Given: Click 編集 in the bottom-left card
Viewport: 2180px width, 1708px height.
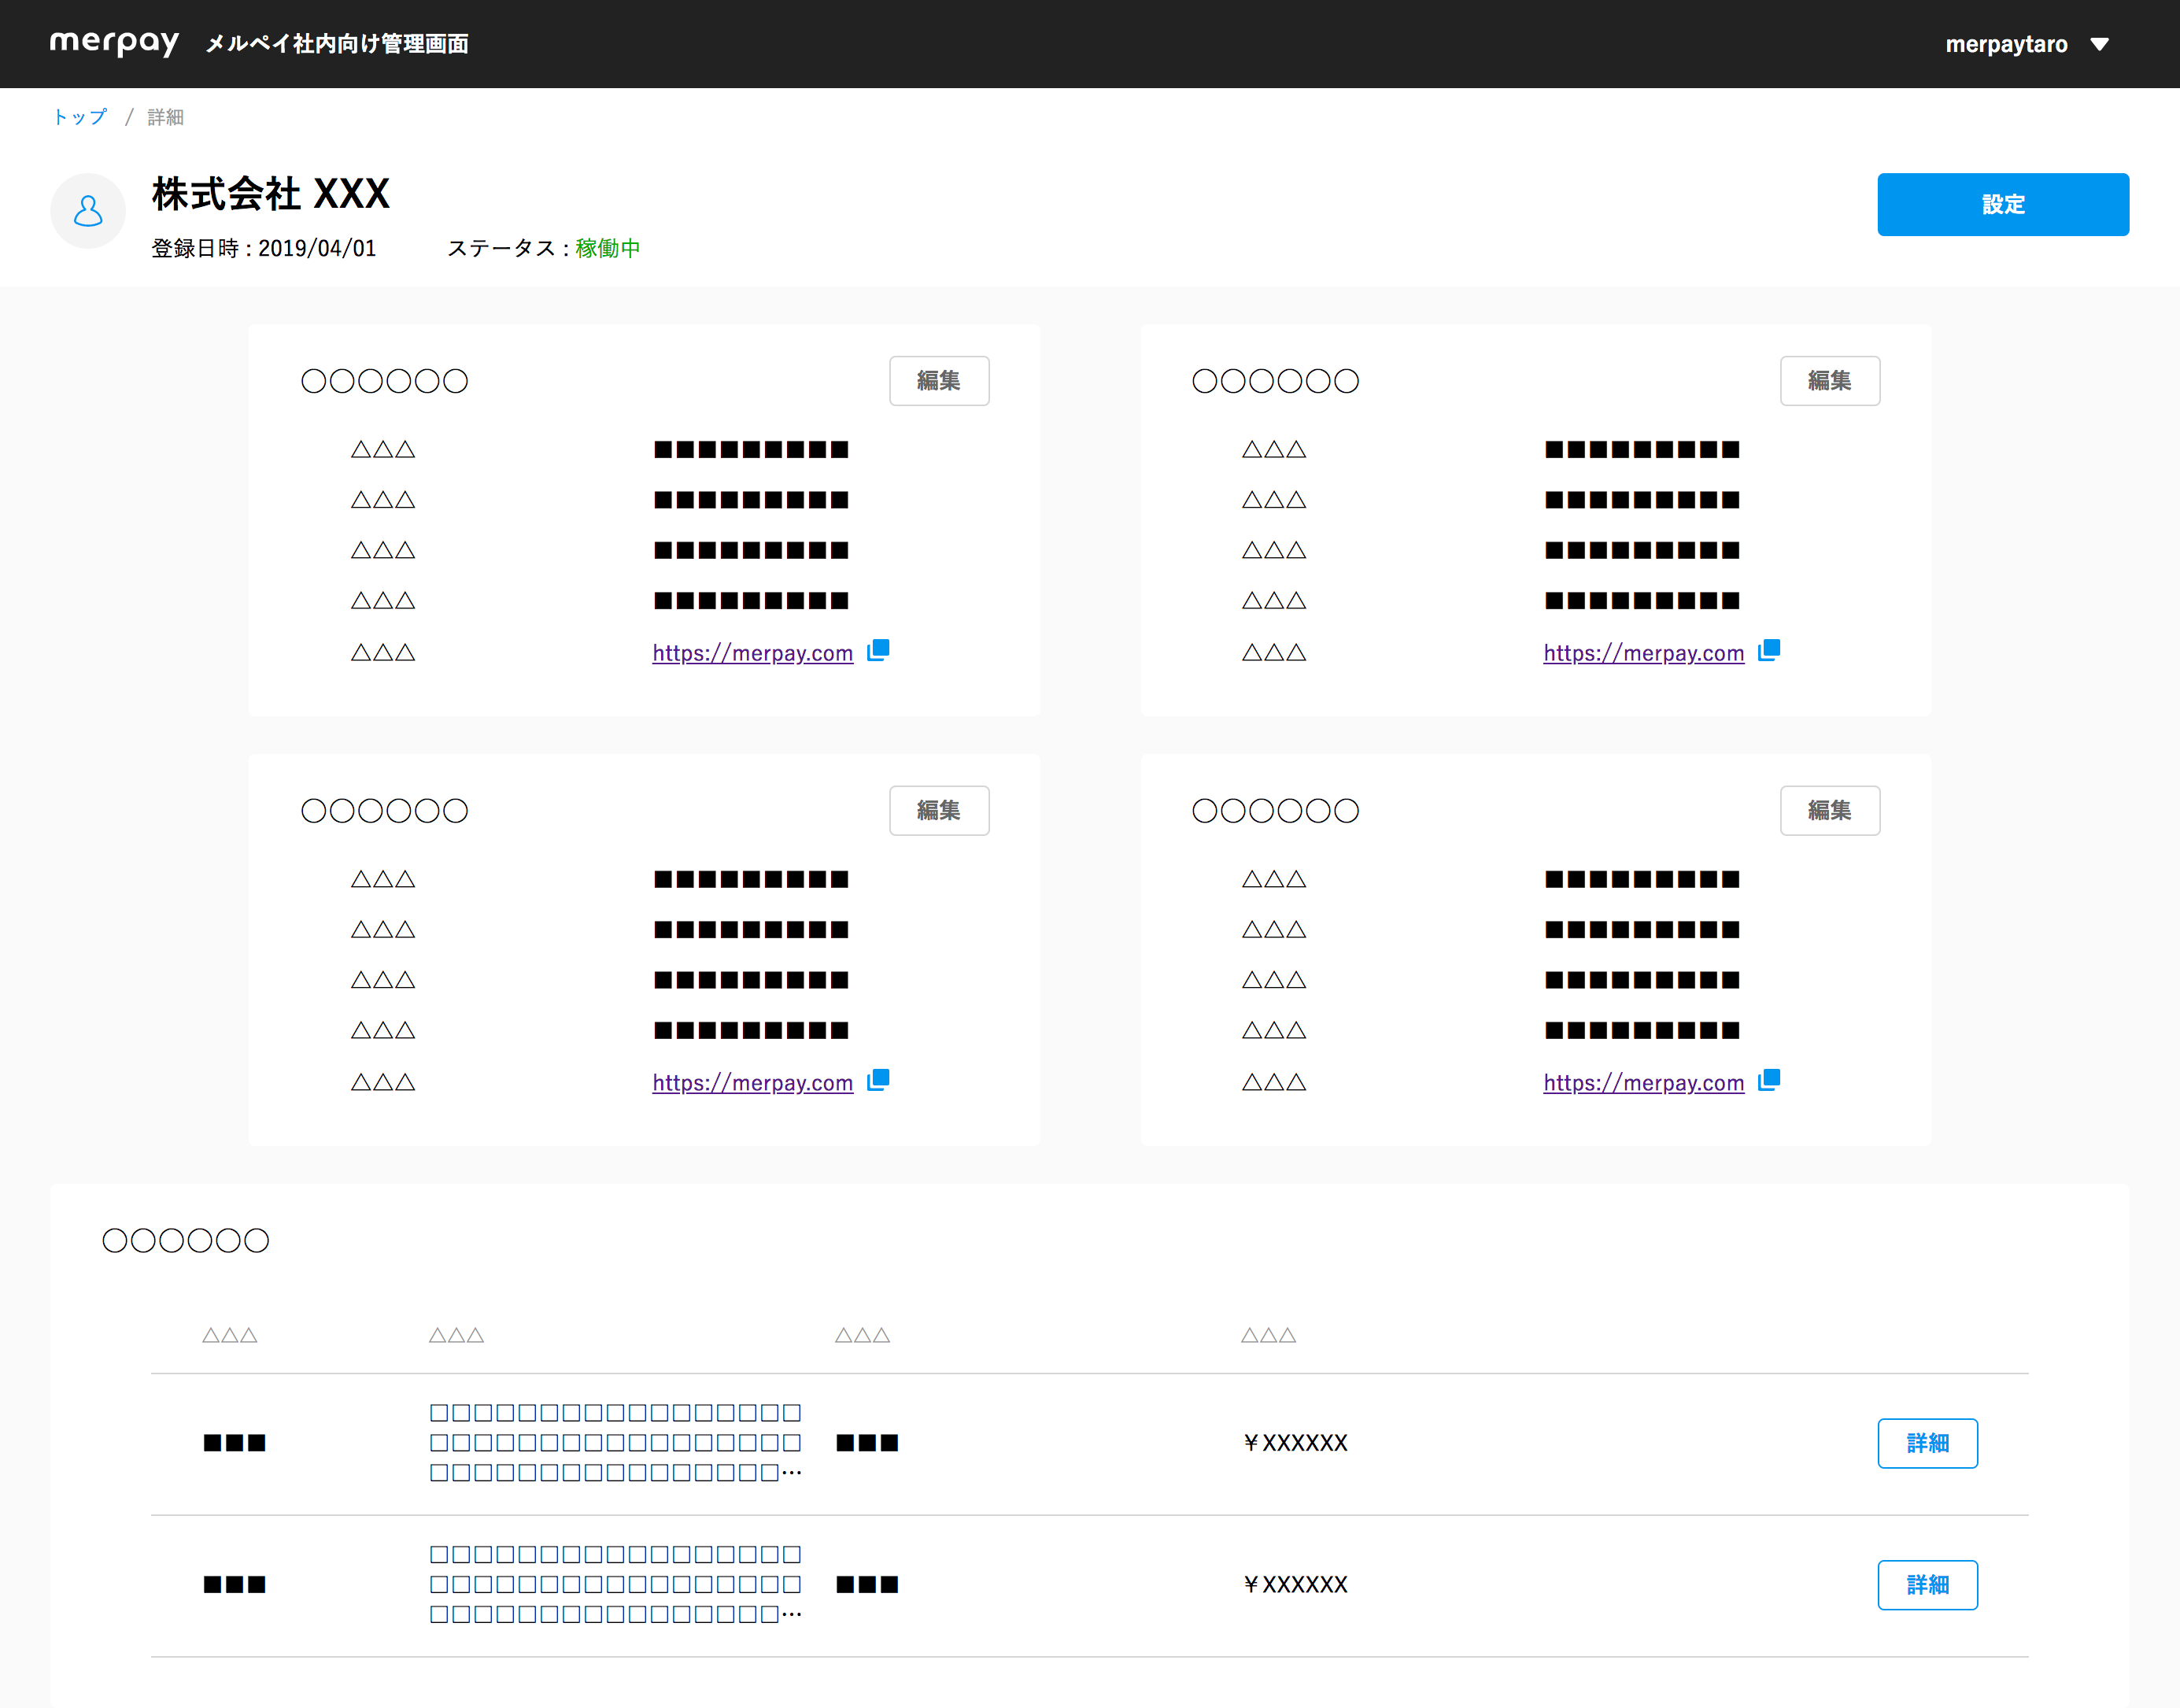Looking at the screenshot, I should tap(939, 810).
